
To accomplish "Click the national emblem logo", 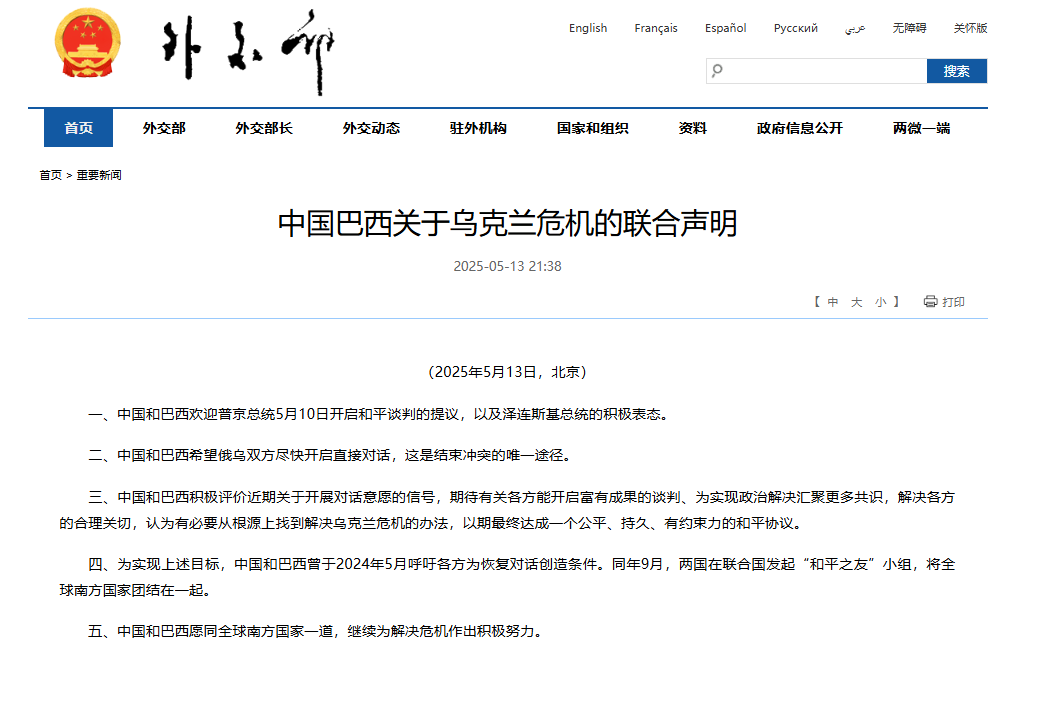I will pos(86,45).
